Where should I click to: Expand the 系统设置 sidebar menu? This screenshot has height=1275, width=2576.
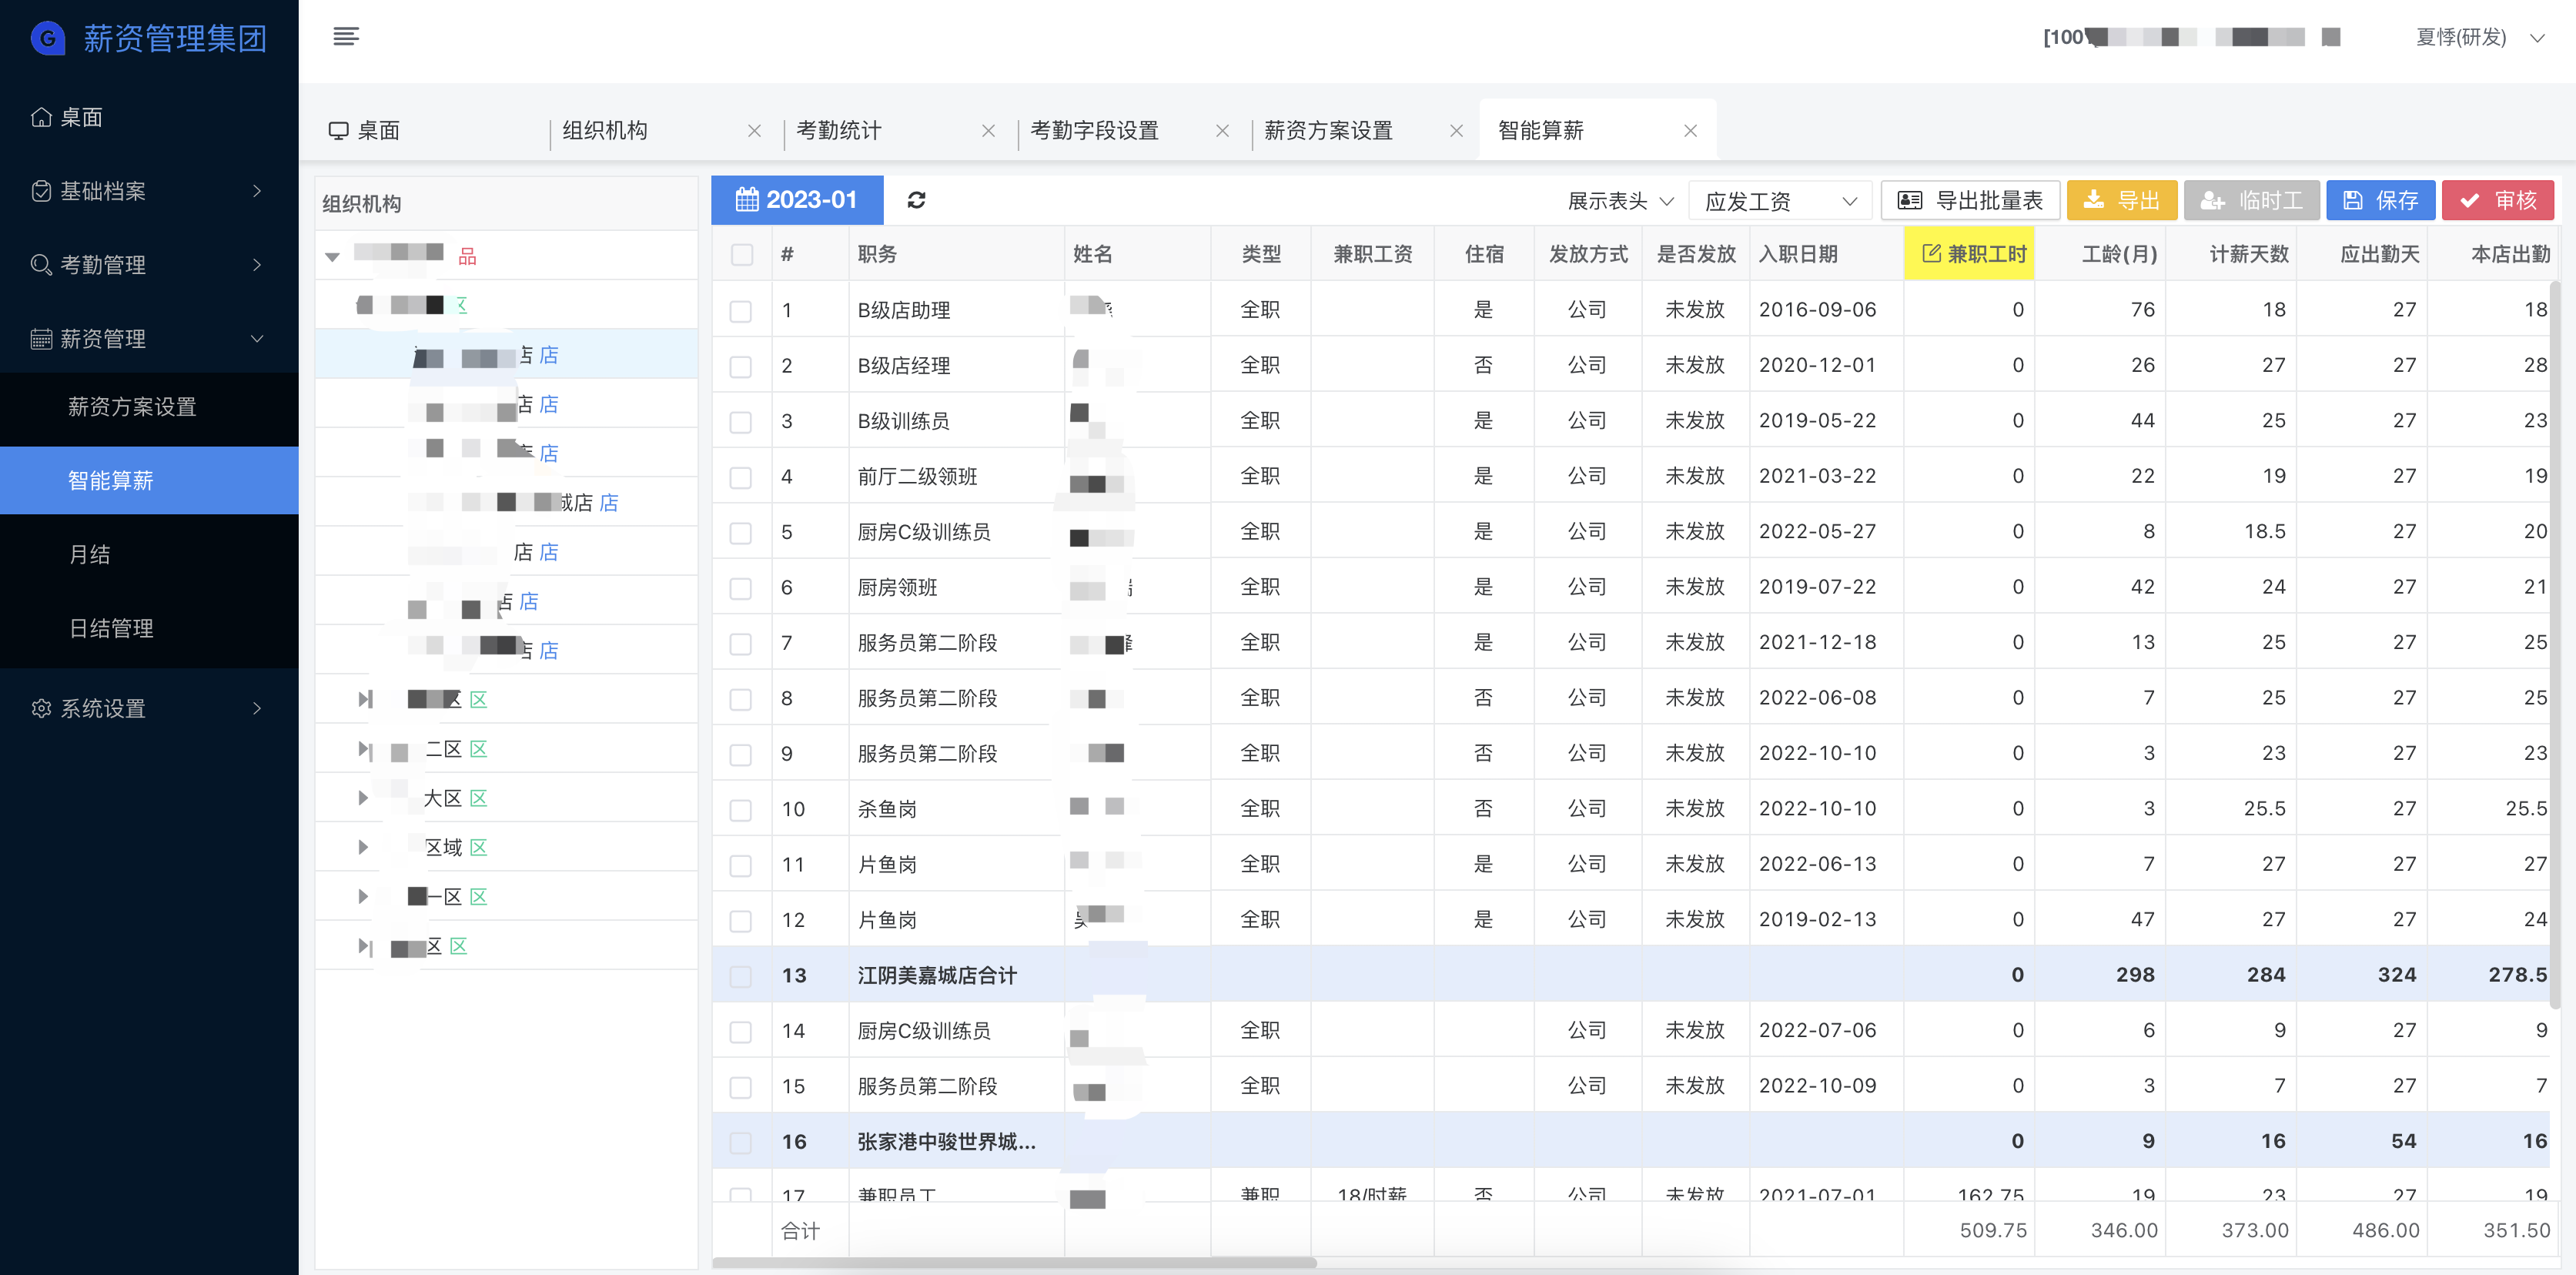click(x=149, y=708)
